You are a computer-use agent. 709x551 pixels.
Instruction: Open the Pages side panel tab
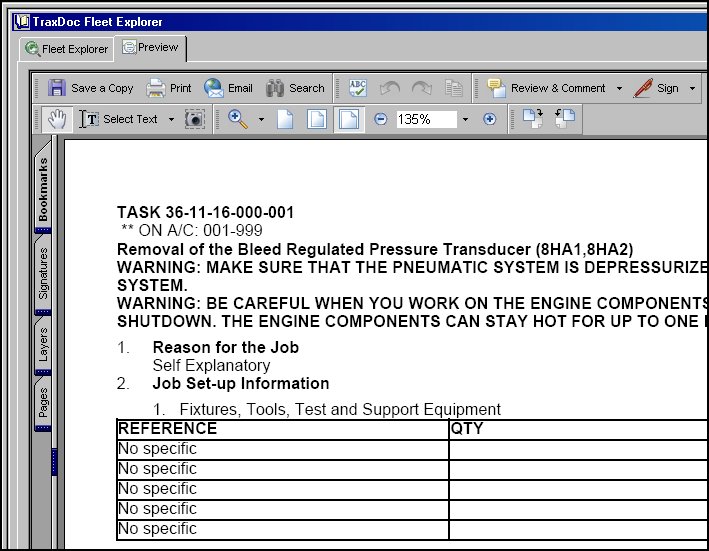[x=43, y=402]
